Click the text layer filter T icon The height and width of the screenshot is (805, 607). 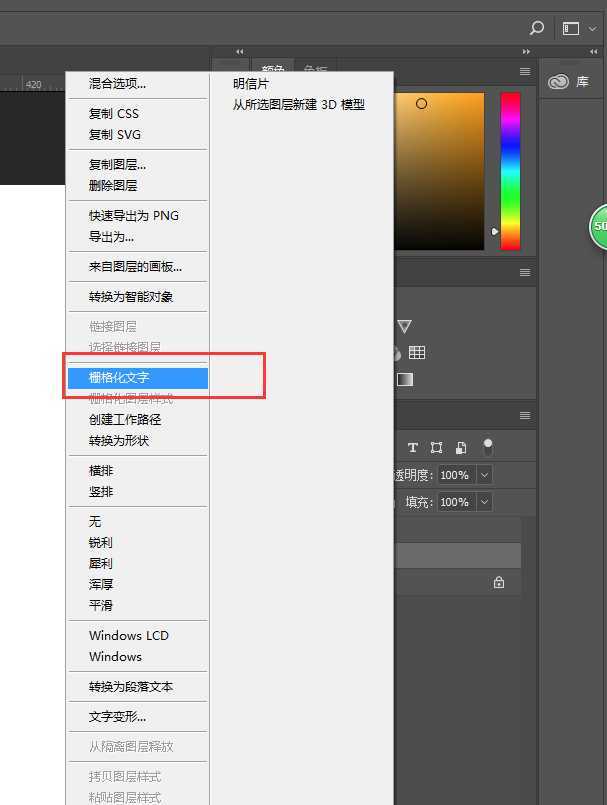[412, 447]
